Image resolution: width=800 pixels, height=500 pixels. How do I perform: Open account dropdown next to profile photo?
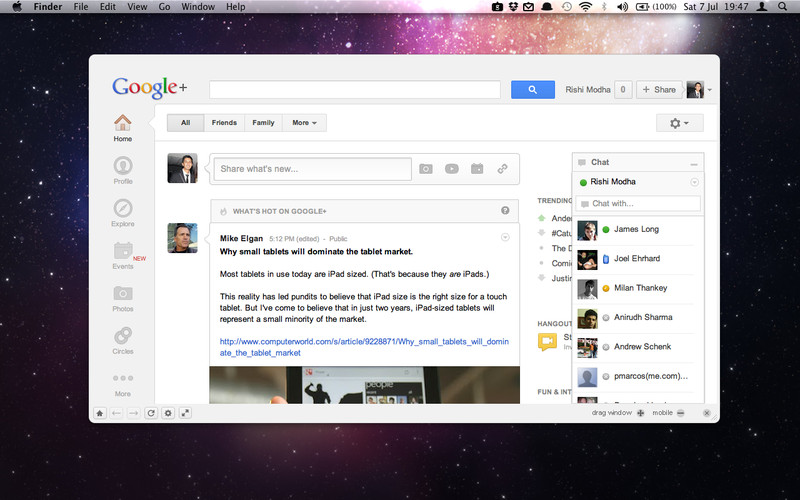pyautogui.click(x=710, y=90)
